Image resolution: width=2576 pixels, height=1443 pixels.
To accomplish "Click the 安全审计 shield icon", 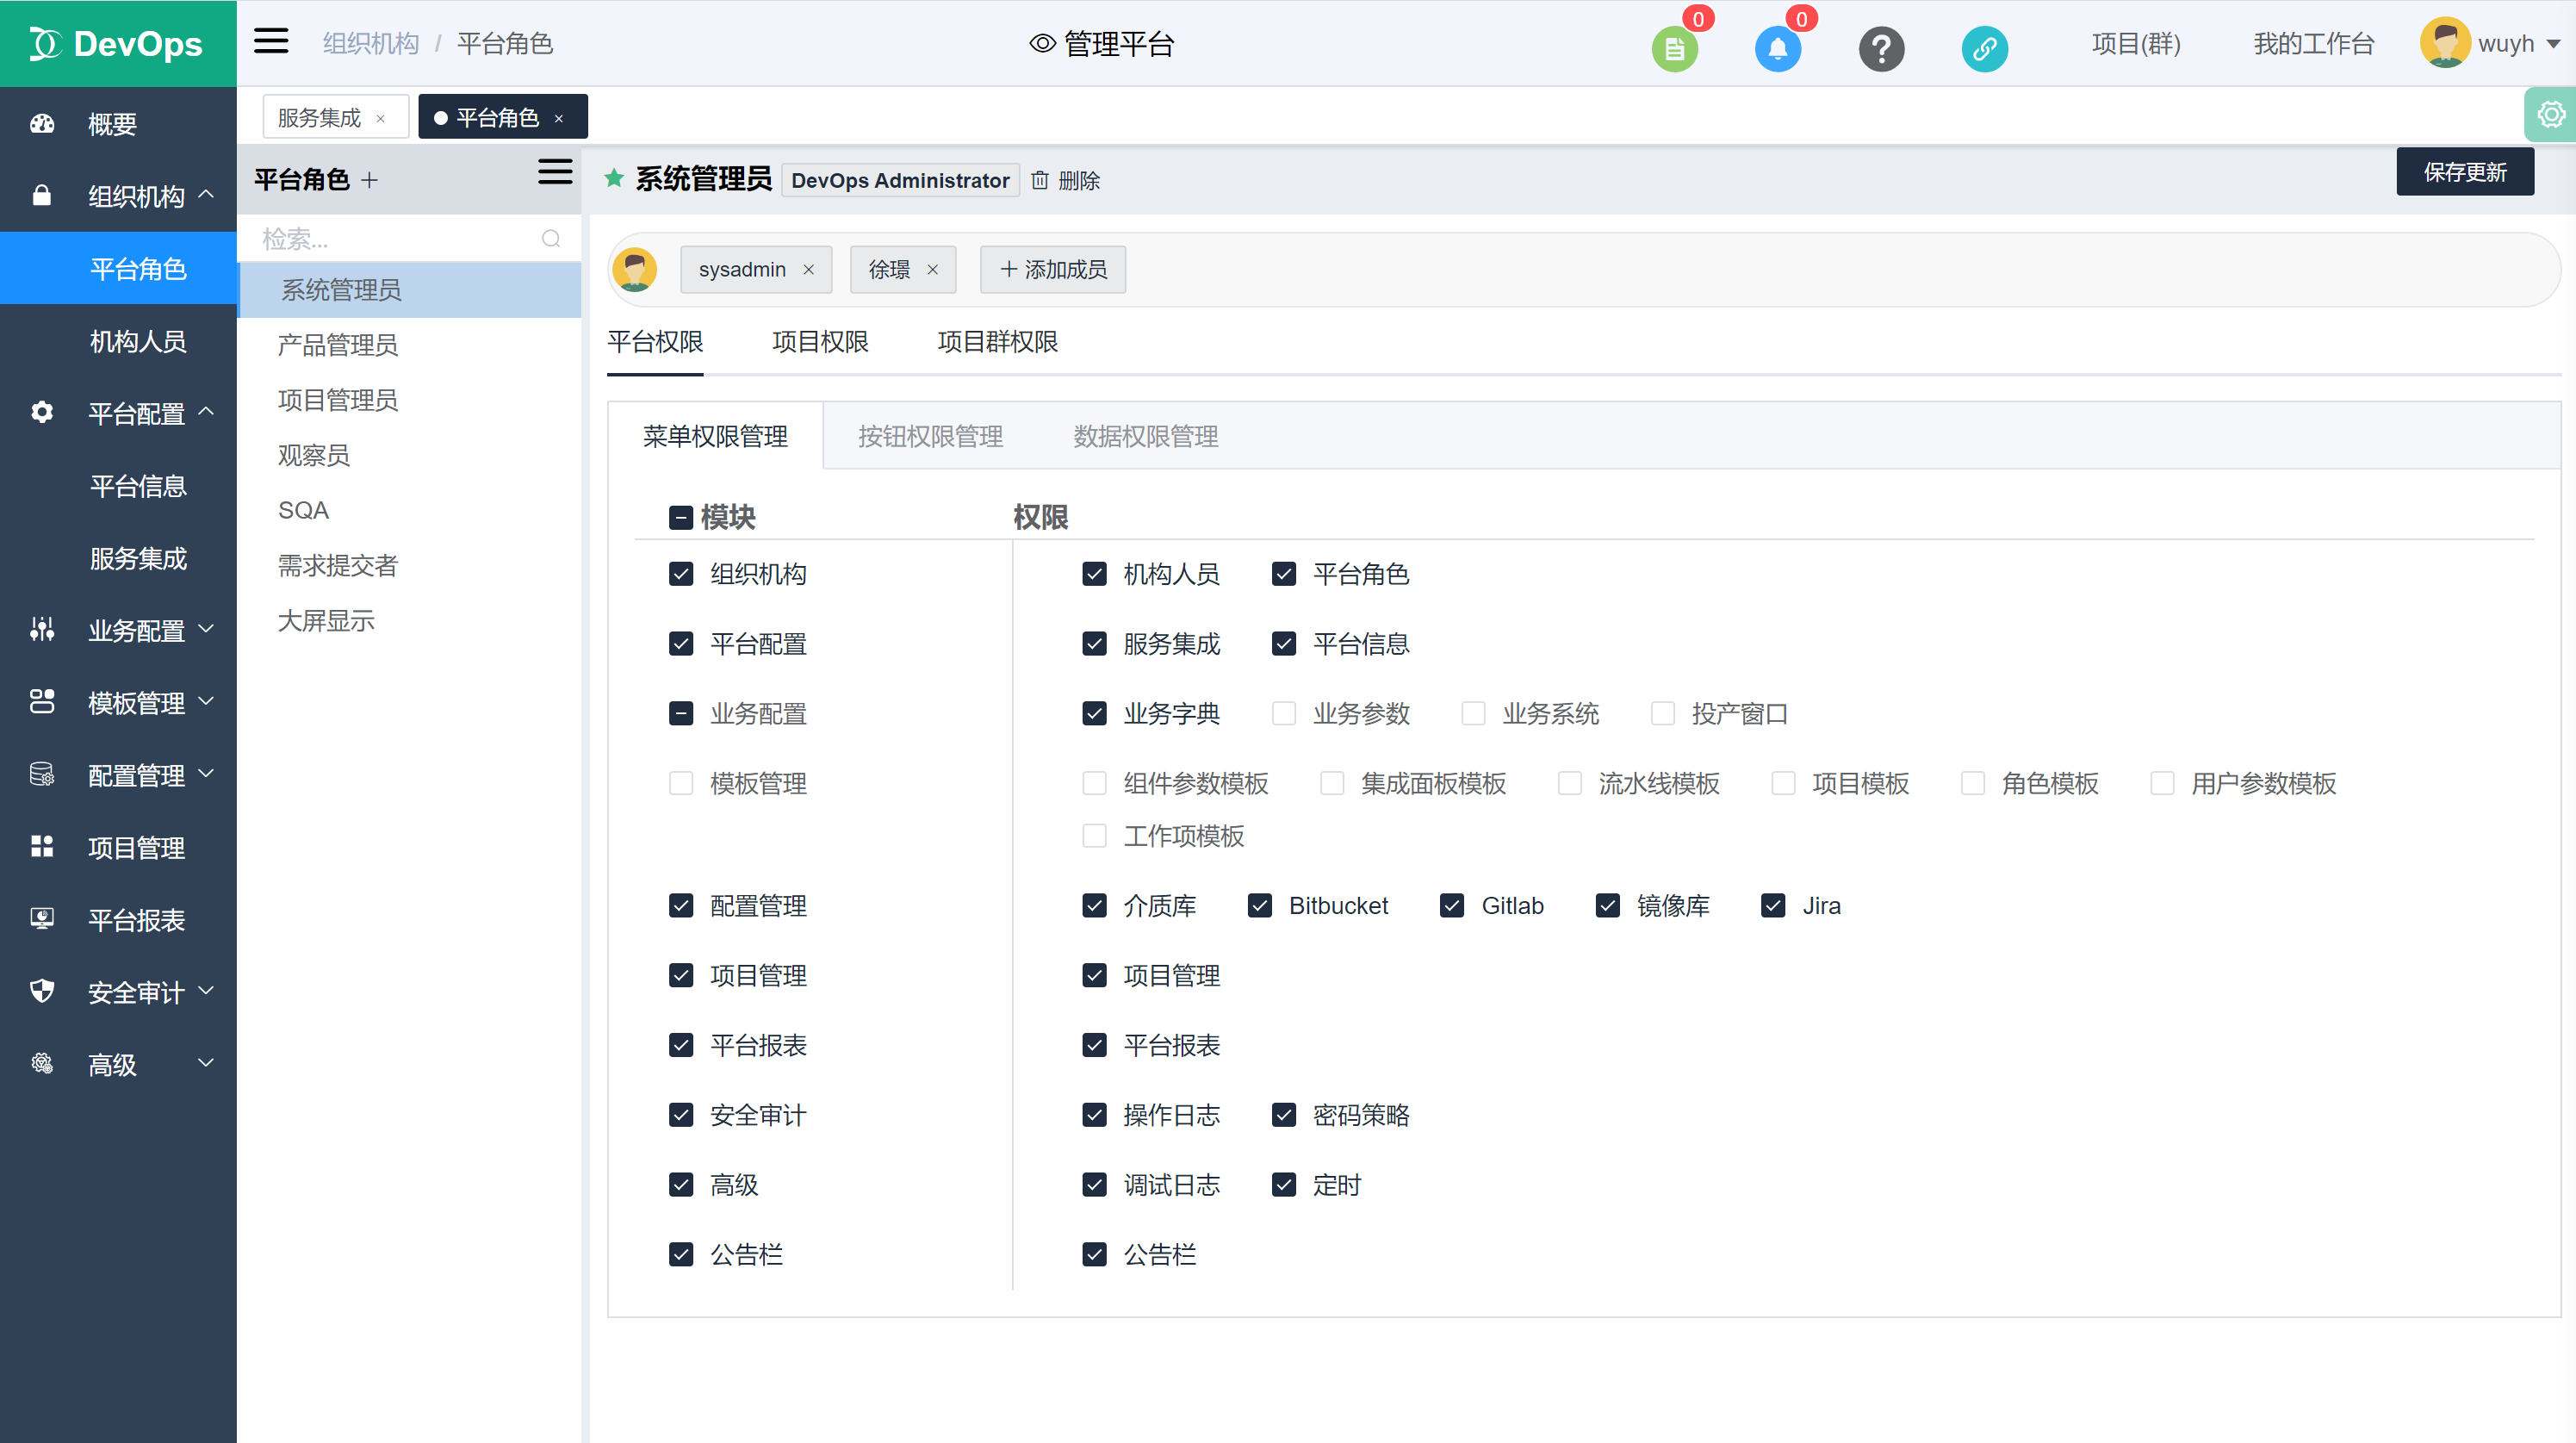I will click(x=41, y=991).
